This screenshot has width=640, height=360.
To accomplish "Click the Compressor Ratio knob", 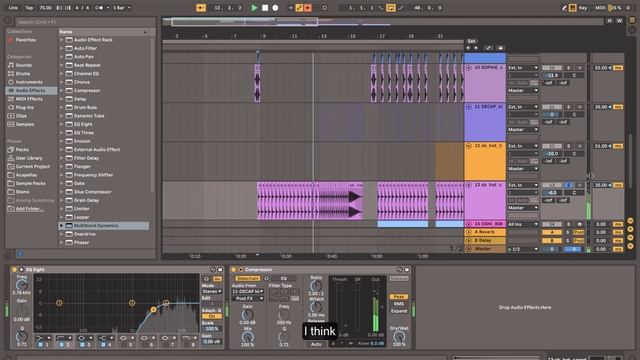I will click(x=316, y=287).
